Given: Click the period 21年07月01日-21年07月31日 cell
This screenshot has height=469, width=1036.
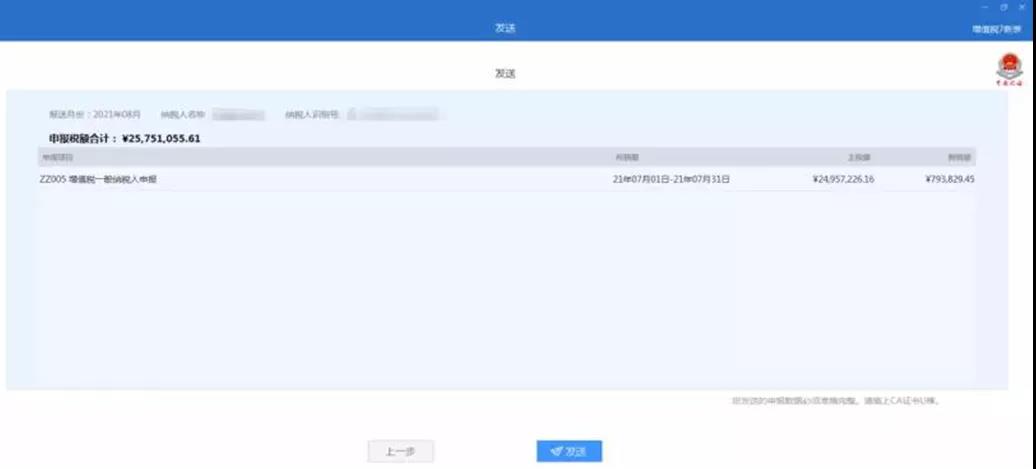Looking at the screenshot, I should [x=671, y=179].
